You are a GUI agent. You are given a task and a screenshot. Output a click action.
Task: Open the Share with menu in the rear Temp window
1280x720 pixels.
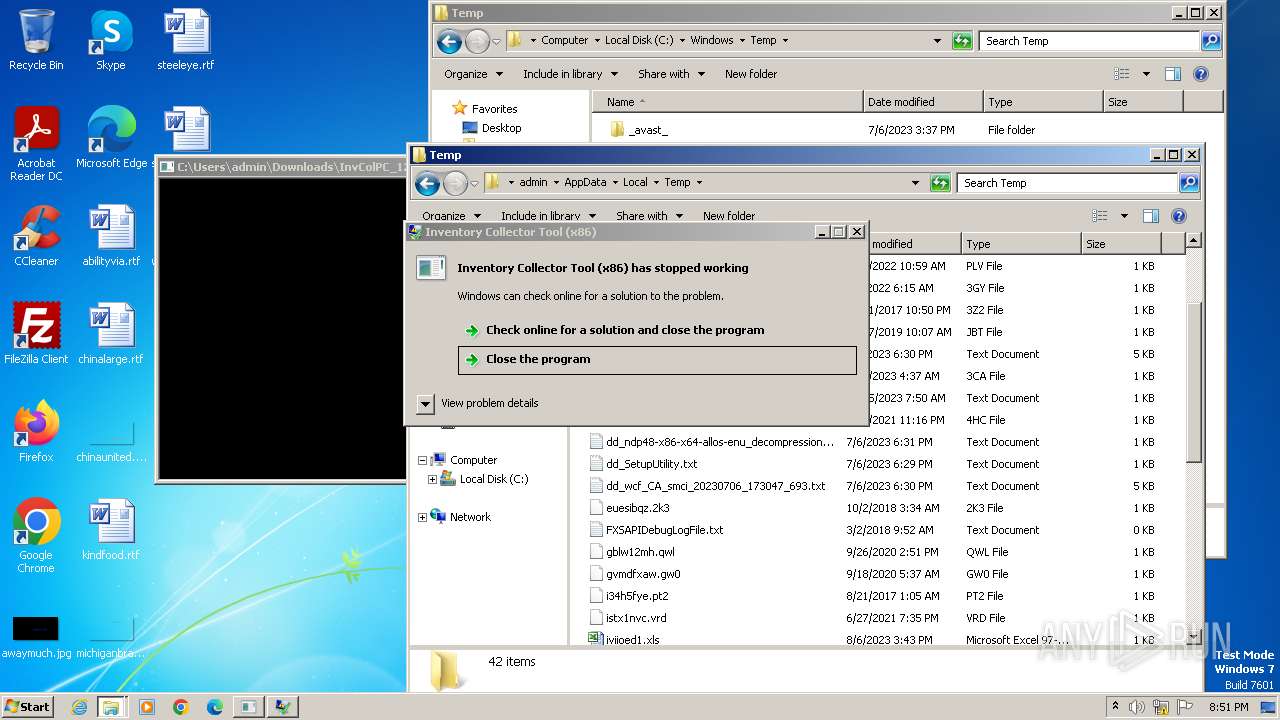pos(671,74)
